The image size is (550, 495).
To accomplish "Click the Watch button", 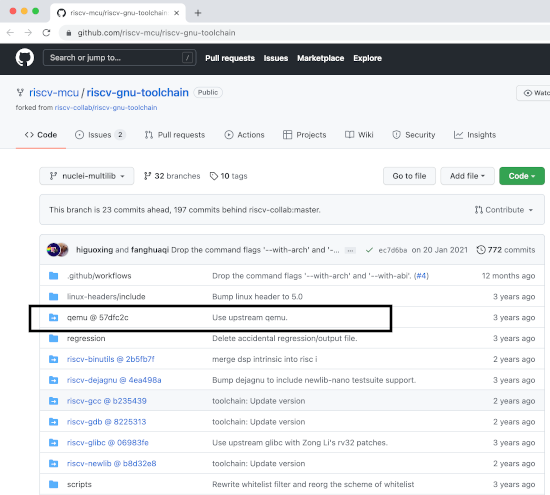I will tap(534, 93).
